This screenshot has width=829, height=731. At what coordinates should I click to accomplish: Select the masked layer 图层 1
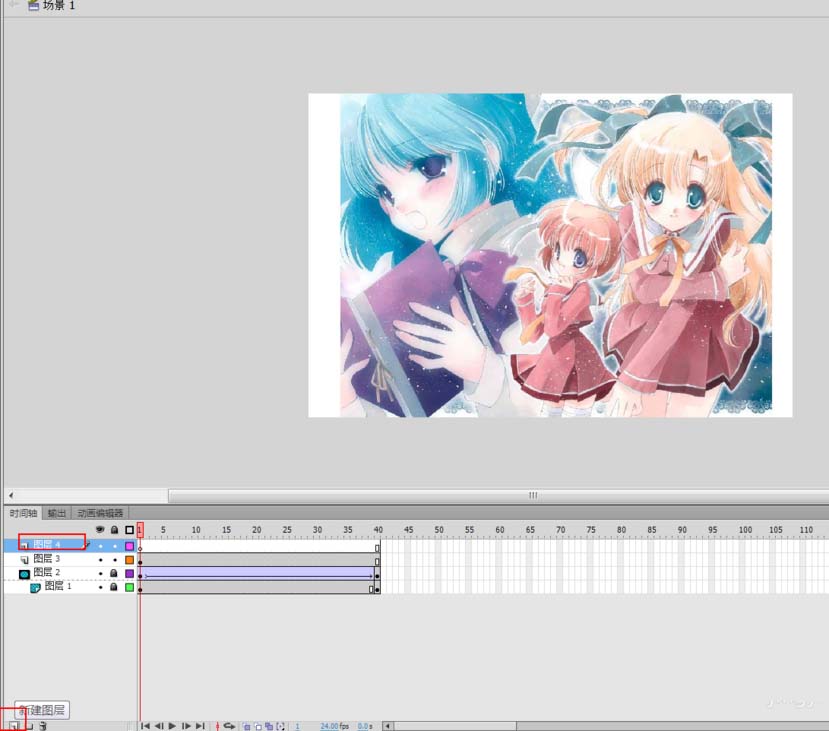pyautogui.click(x=58, y=586)
